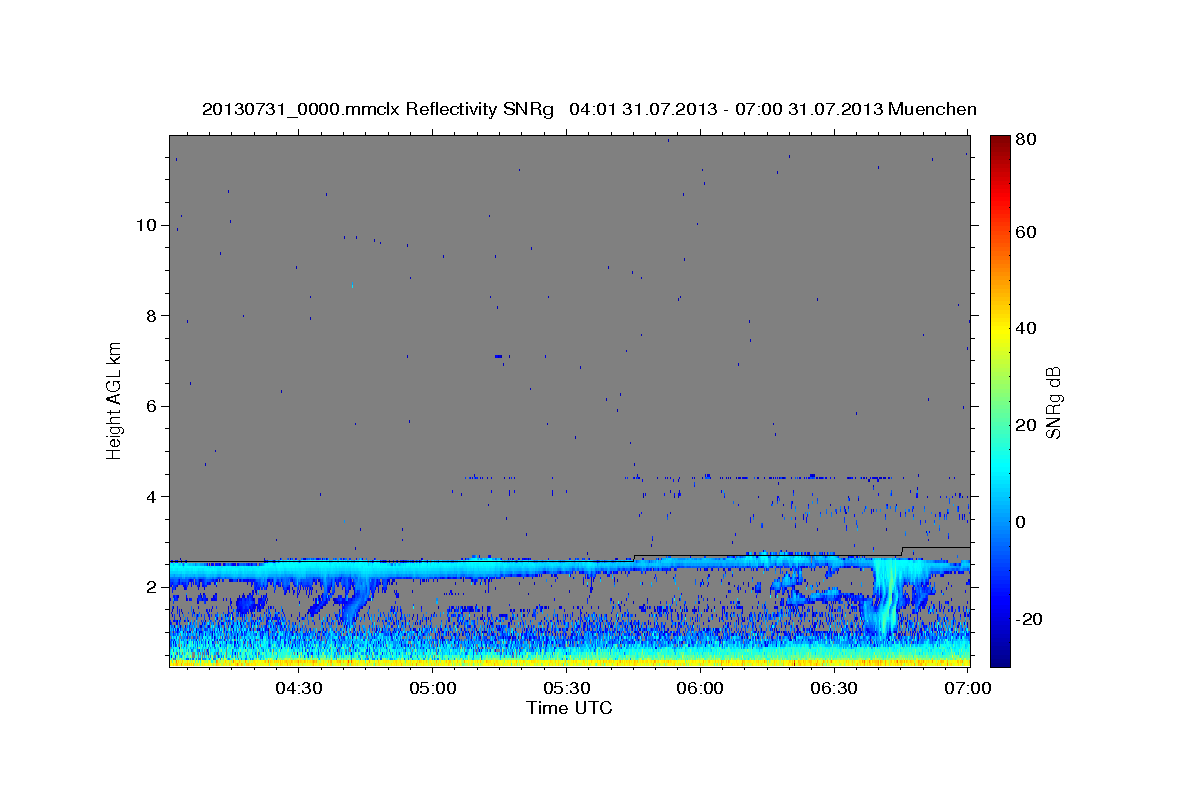Viewport: 1200px width, 800px height.
Task: Click the colorbar value 60
Action: pyautogui.click(x=1027, y=232)
